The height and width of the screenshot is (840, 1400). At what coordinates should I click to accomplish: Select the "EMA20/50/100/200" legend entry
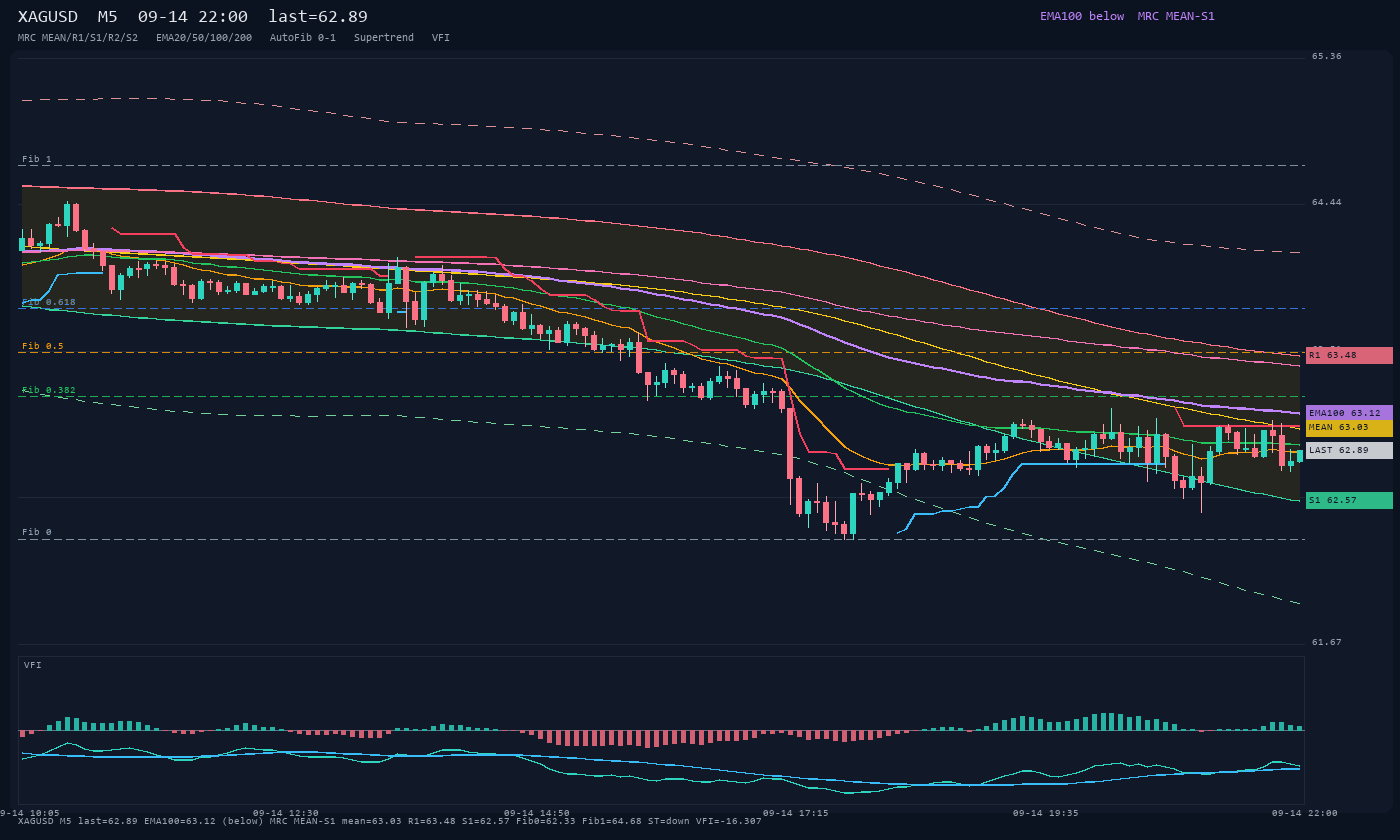(204, 38)
